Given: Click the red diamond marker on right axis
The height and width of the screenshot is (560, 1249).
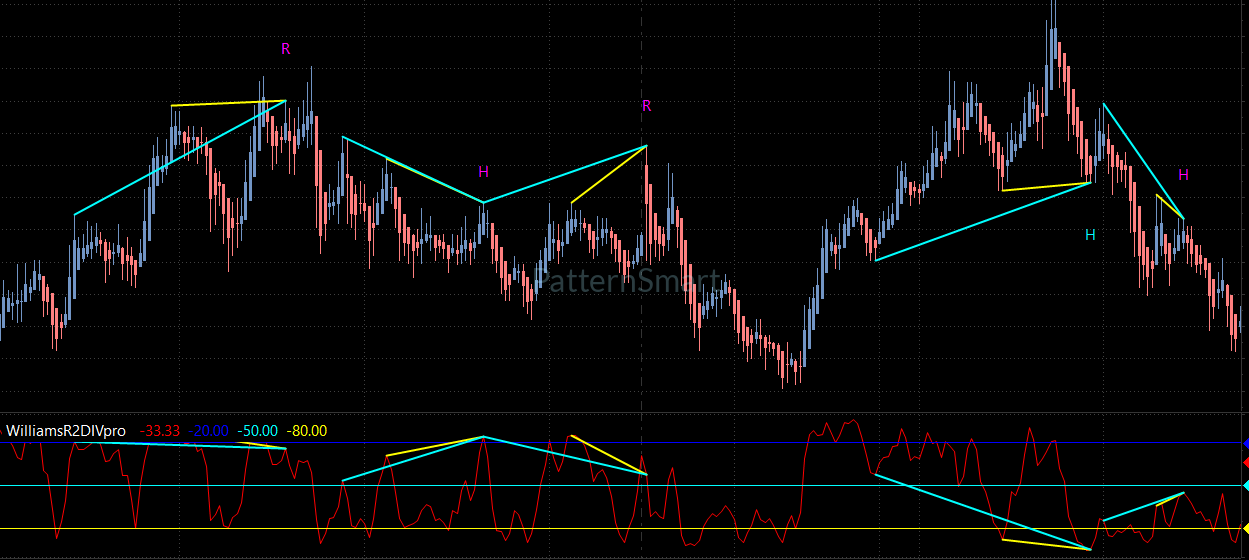Looking at the screenshot, I should click(1245, 462).
